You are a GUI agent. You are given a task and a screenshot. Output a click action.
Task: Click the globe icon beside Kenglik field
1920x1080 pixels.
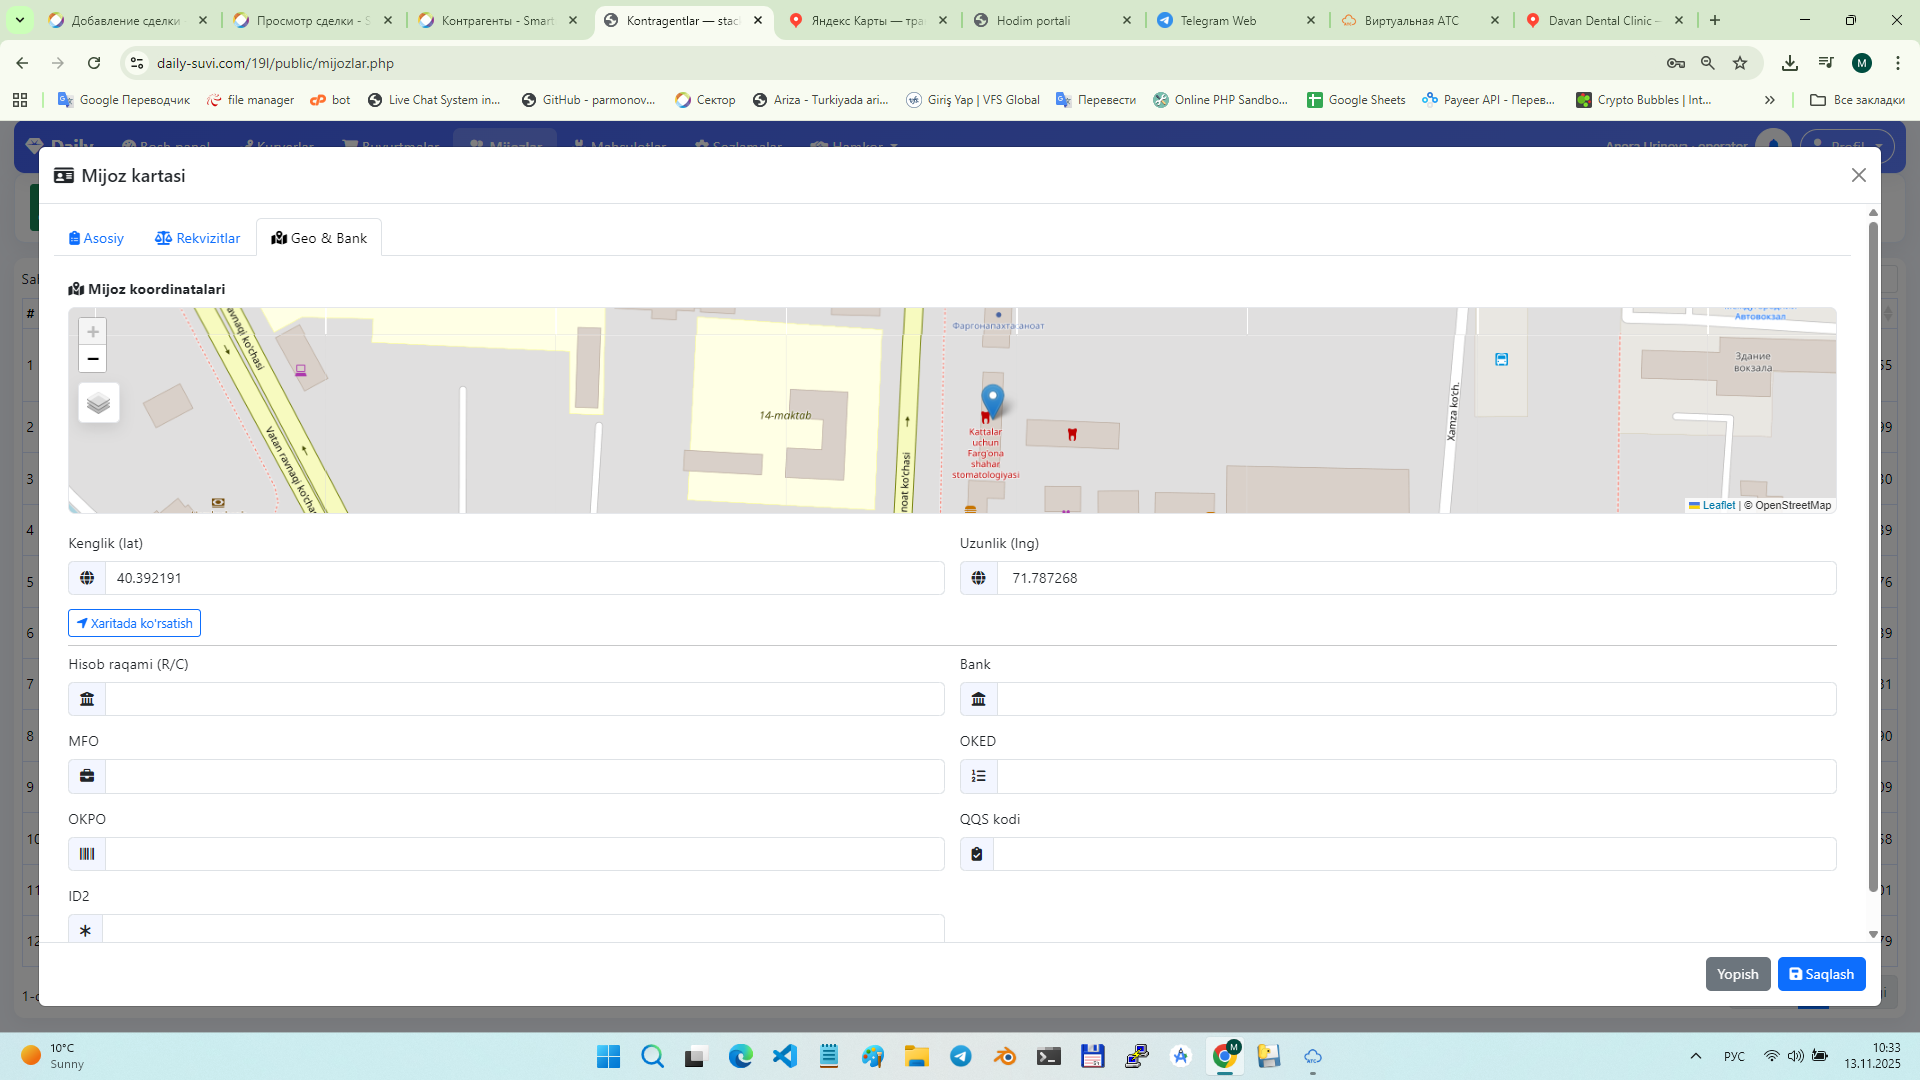(87, 578)
